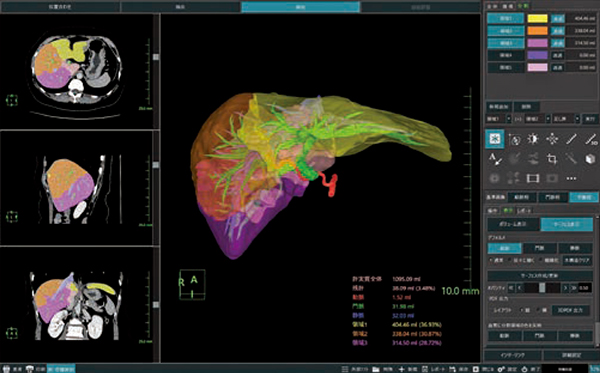Viewport: 600px width, 373px height.
Task: Click the yellow color swatch of region 1
Action: point(537,18)
